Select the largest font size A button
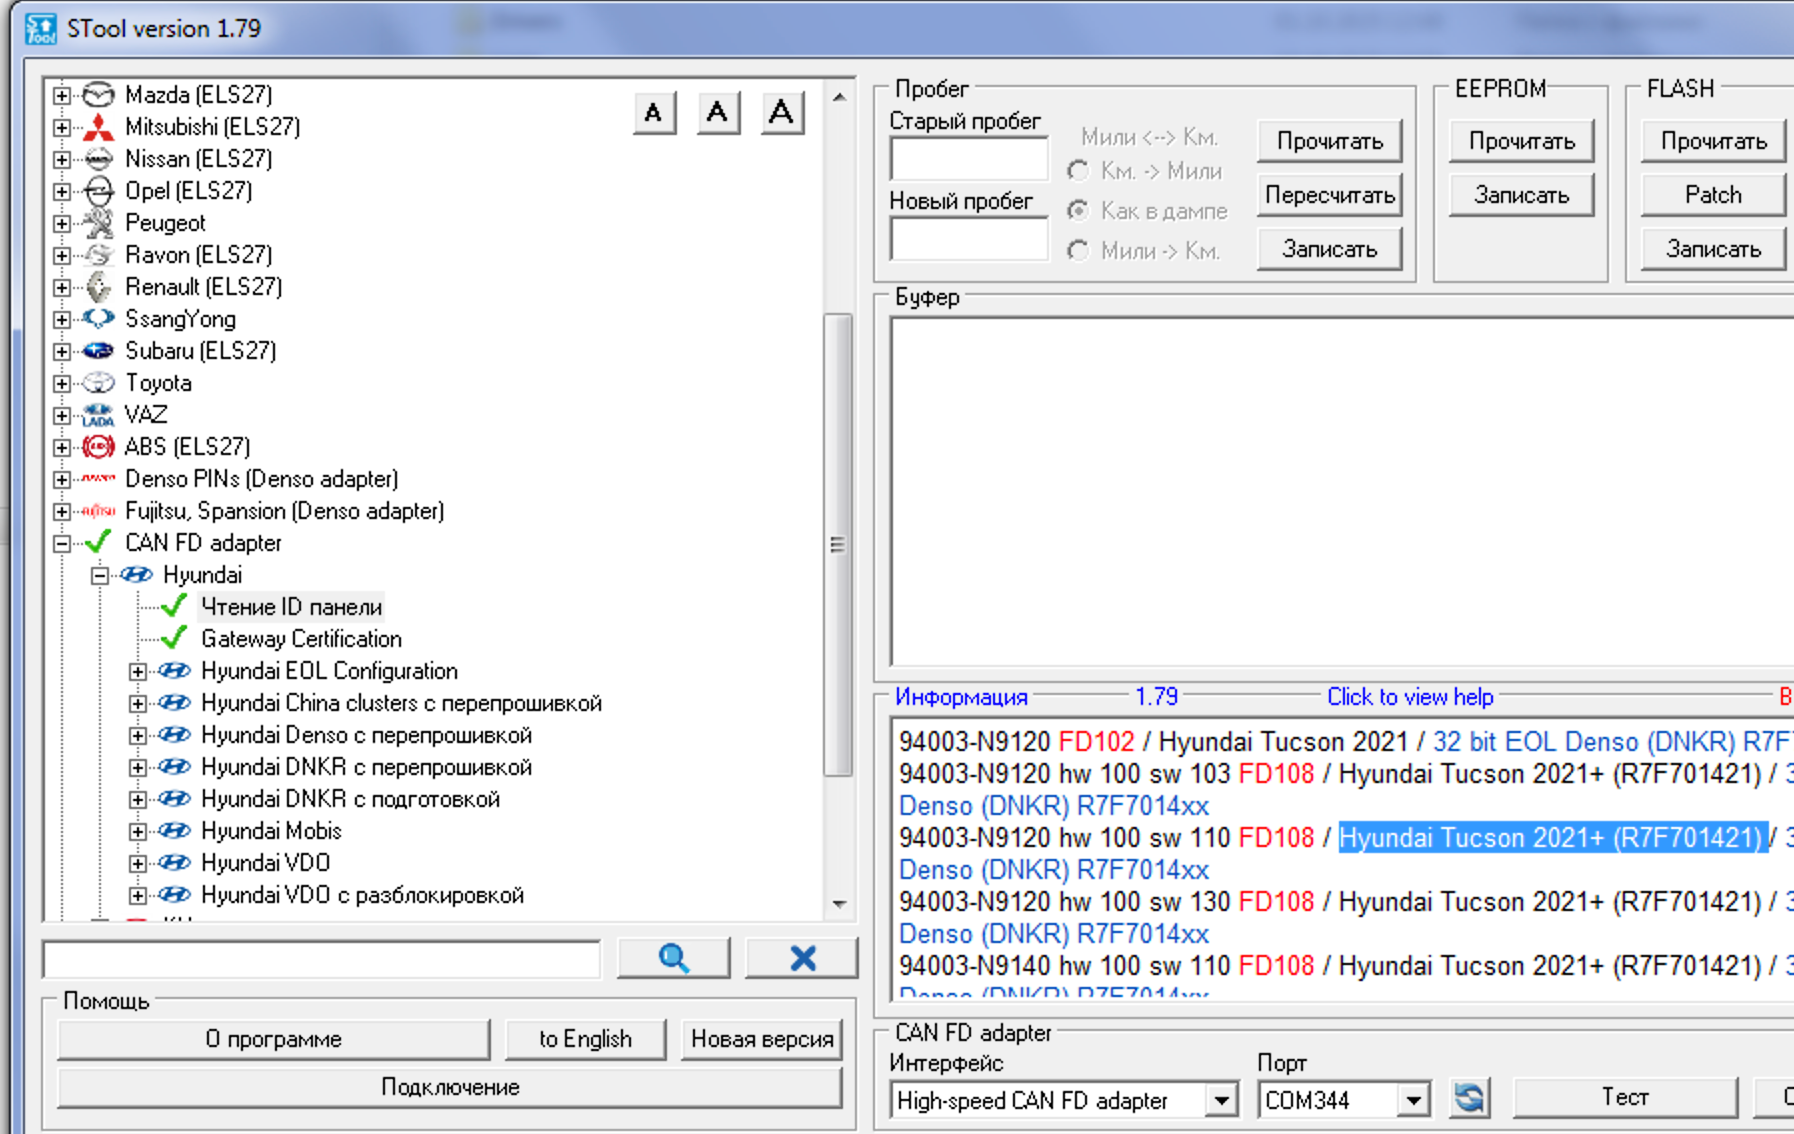Viewport: 1794px width, 1134px height. click(781, 113)
